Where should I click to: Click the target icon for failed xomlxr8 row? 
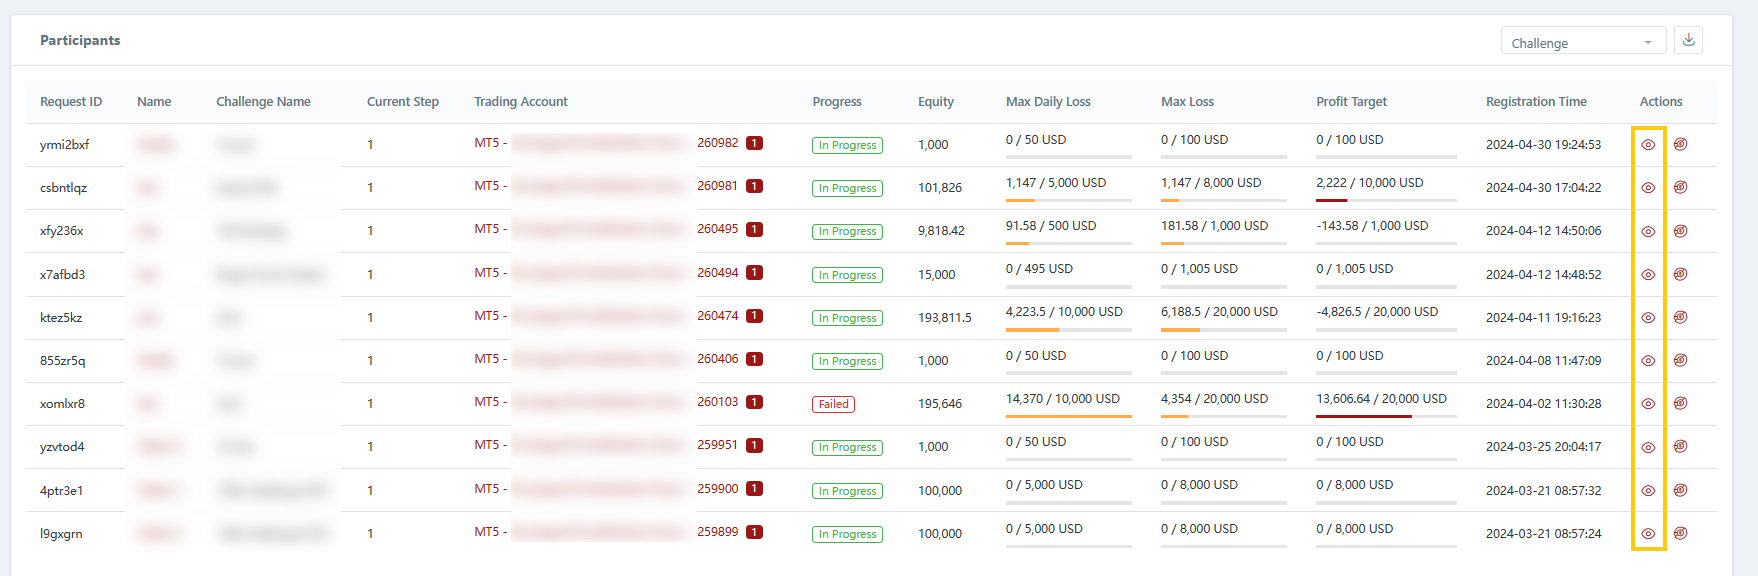click(x=1680, y=404)
